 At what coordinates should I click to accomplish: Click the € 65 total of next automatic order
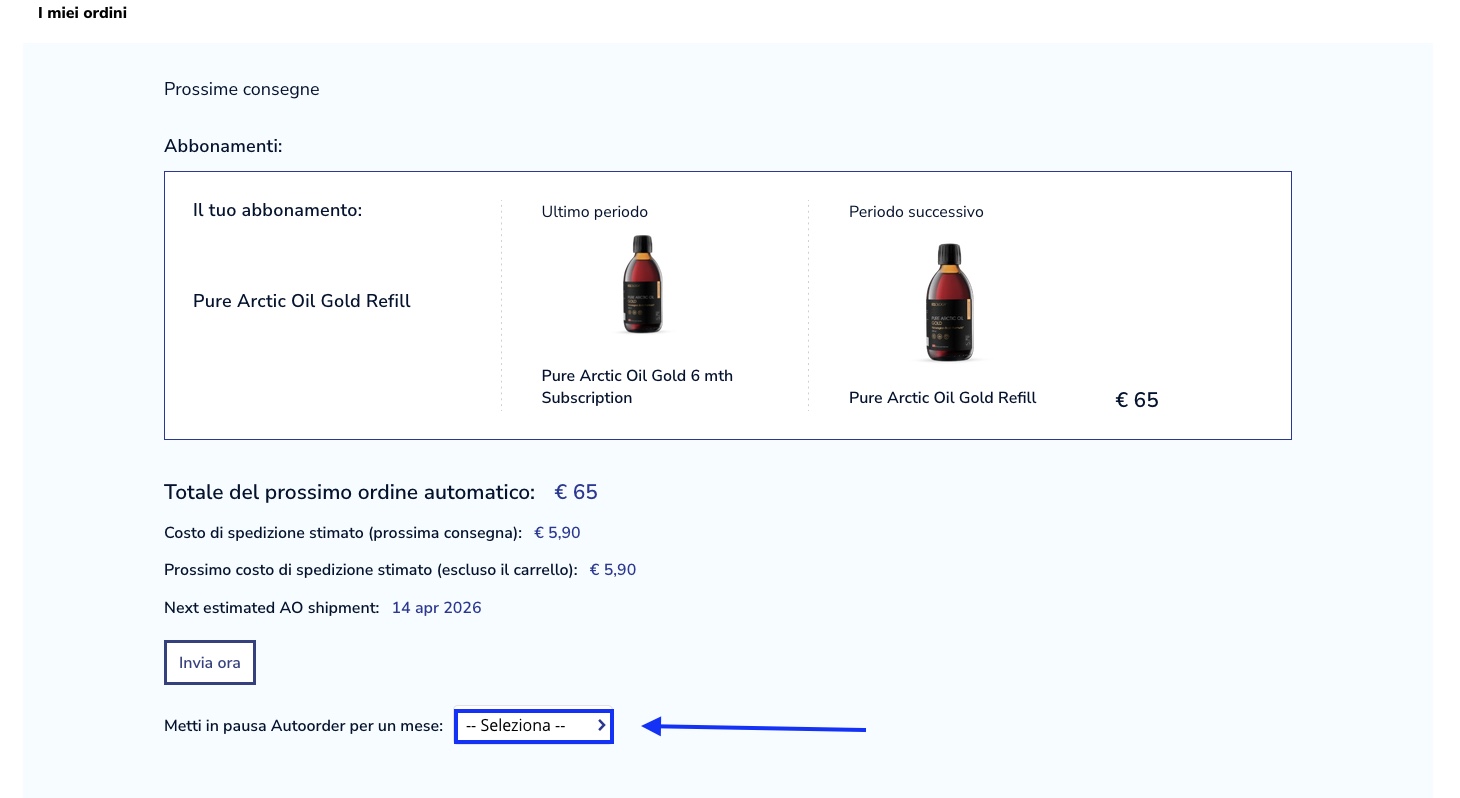[576, 492]
